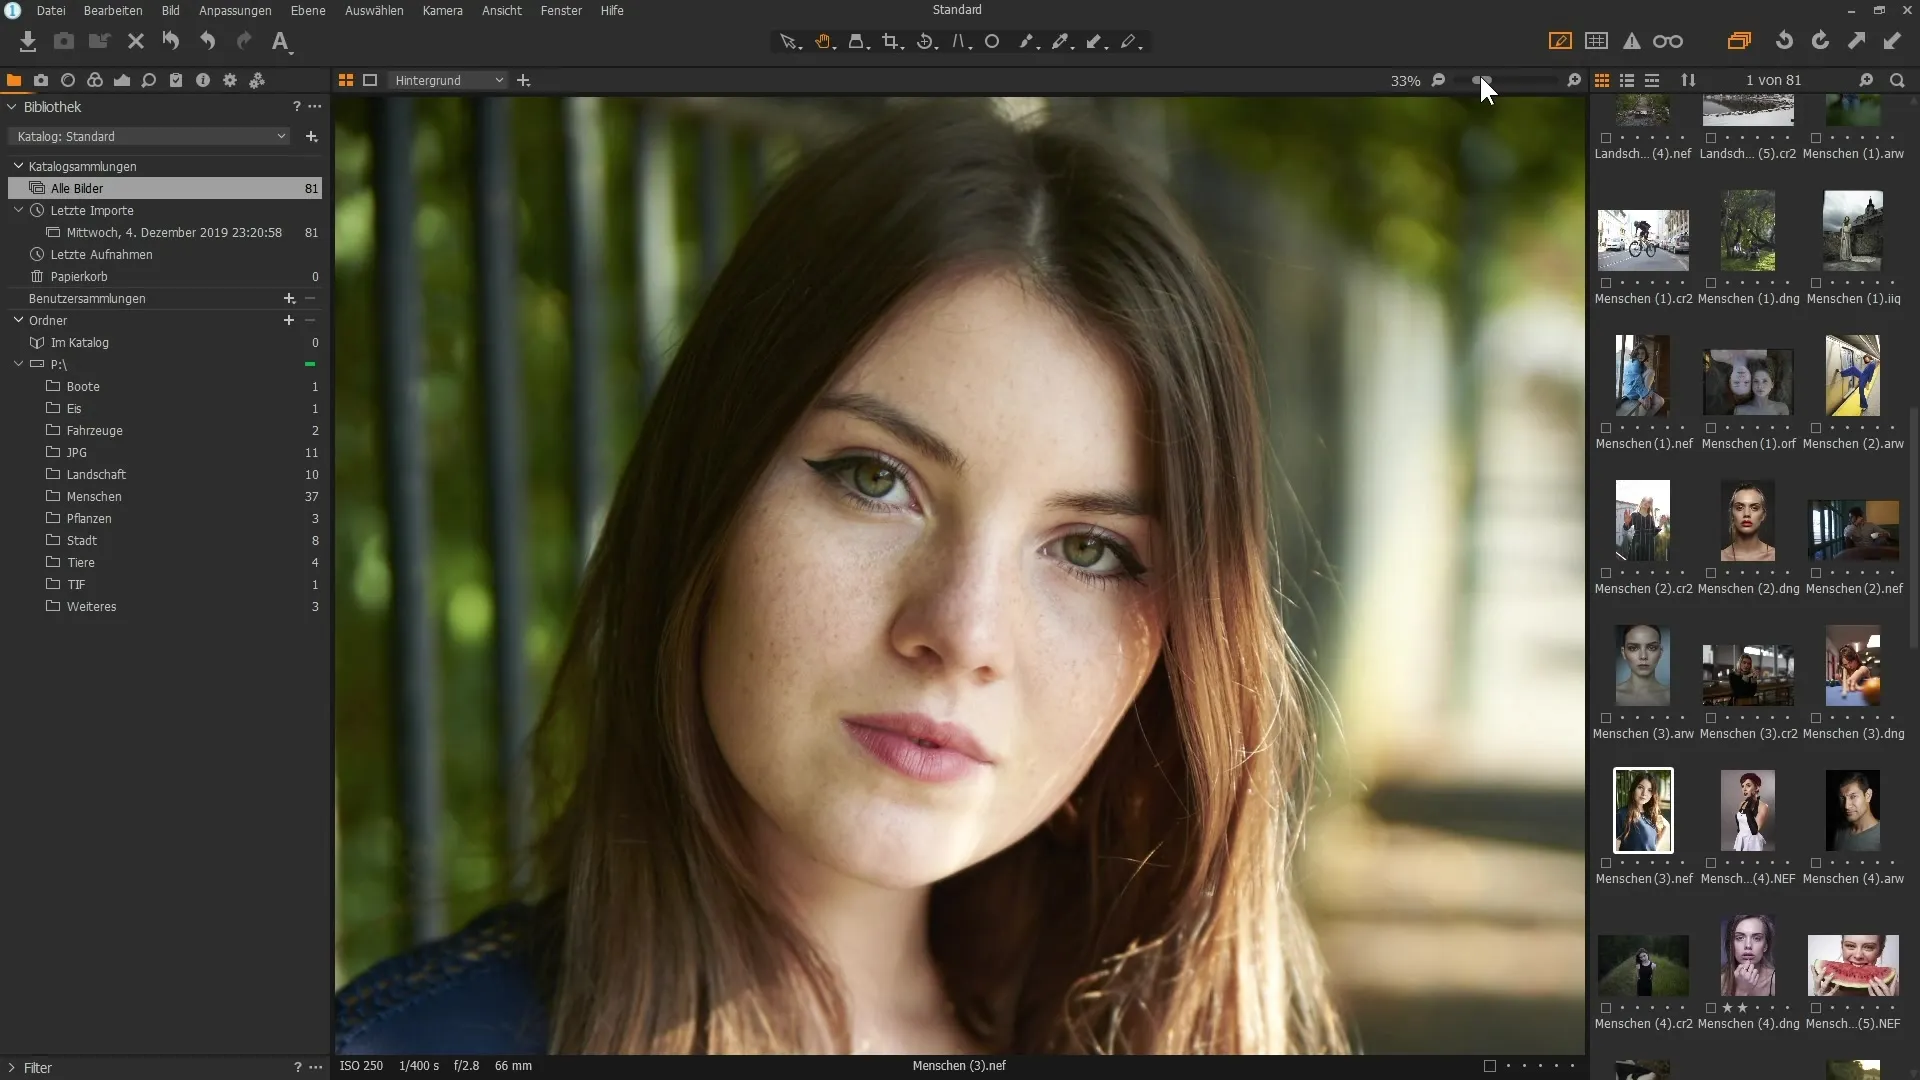The height and width of the screenshot is (1080, 1920).
Task: Click the orange clone variants icon
Action: (1739, 41)
